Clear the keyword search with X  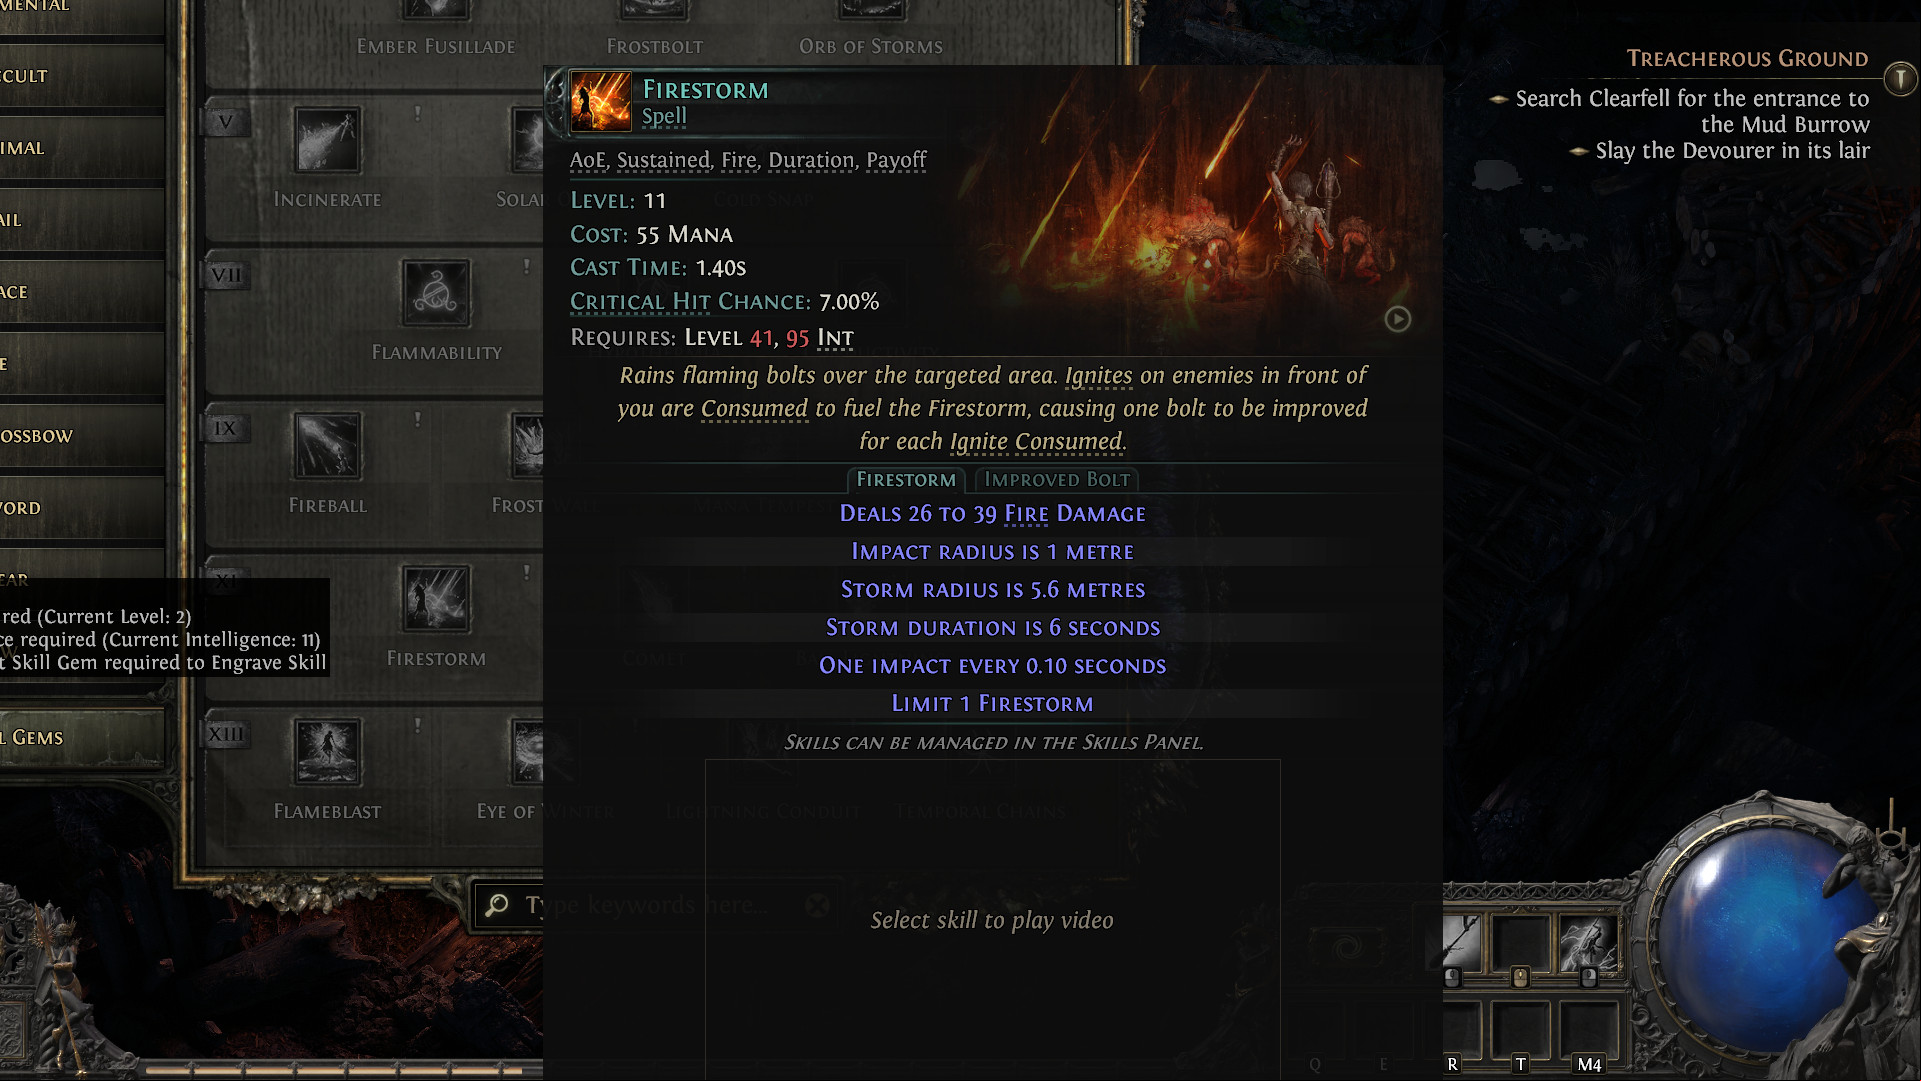pyautogui.click(x=818, y=905)
